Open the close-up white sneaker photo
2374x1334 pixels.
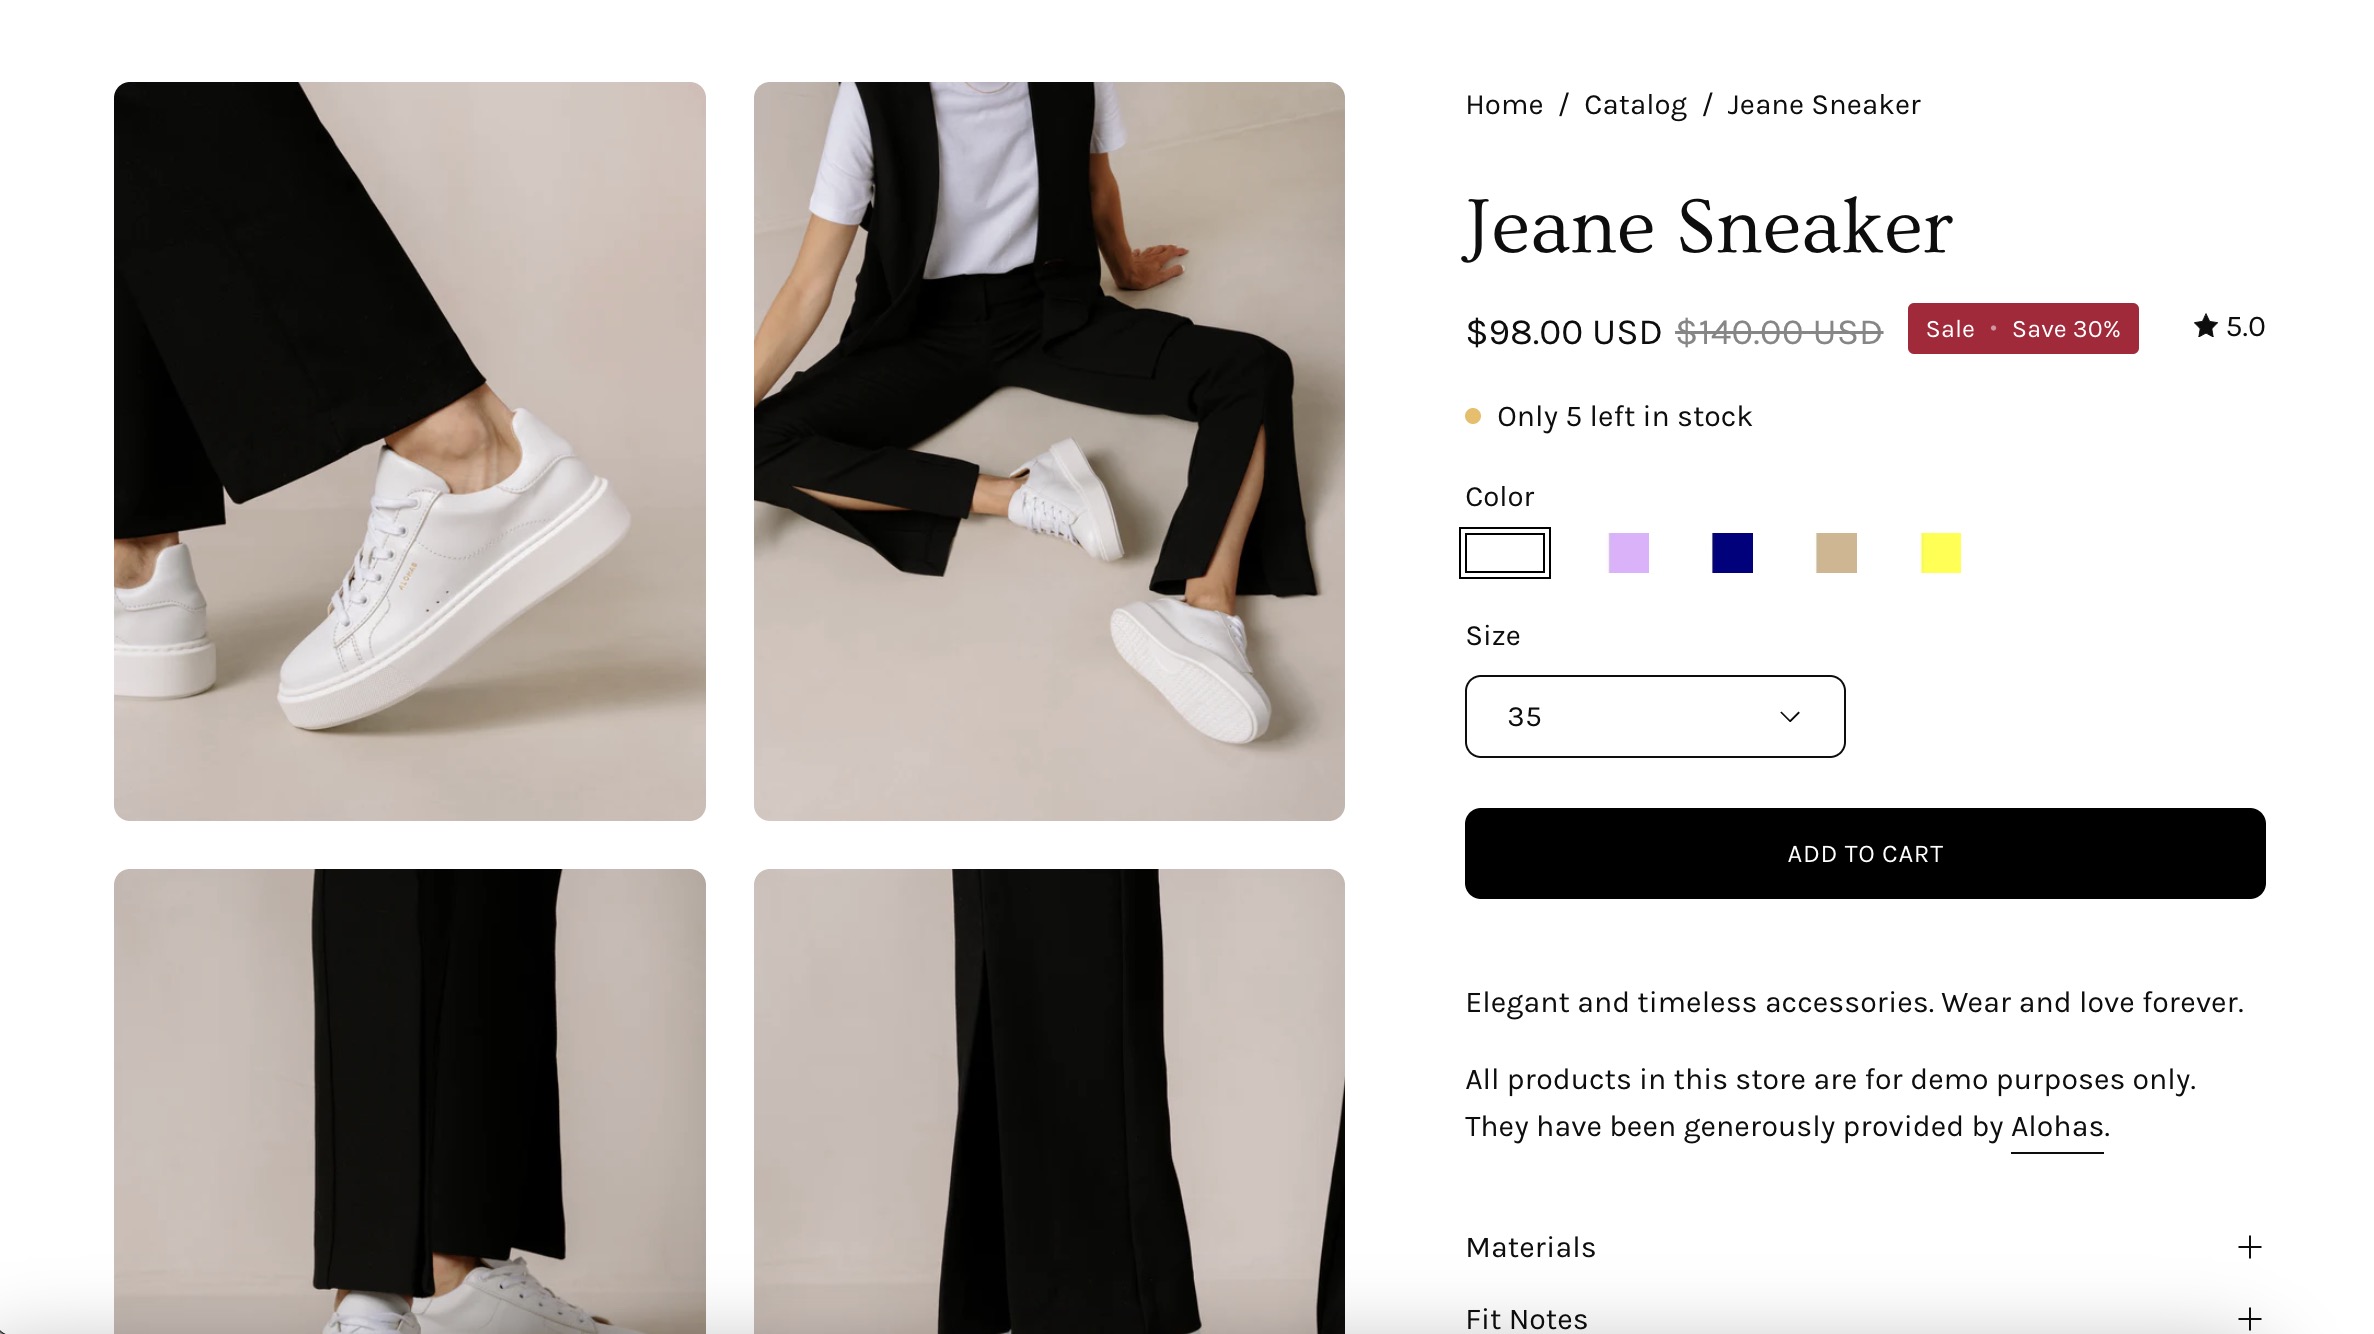tap(409, 451)
